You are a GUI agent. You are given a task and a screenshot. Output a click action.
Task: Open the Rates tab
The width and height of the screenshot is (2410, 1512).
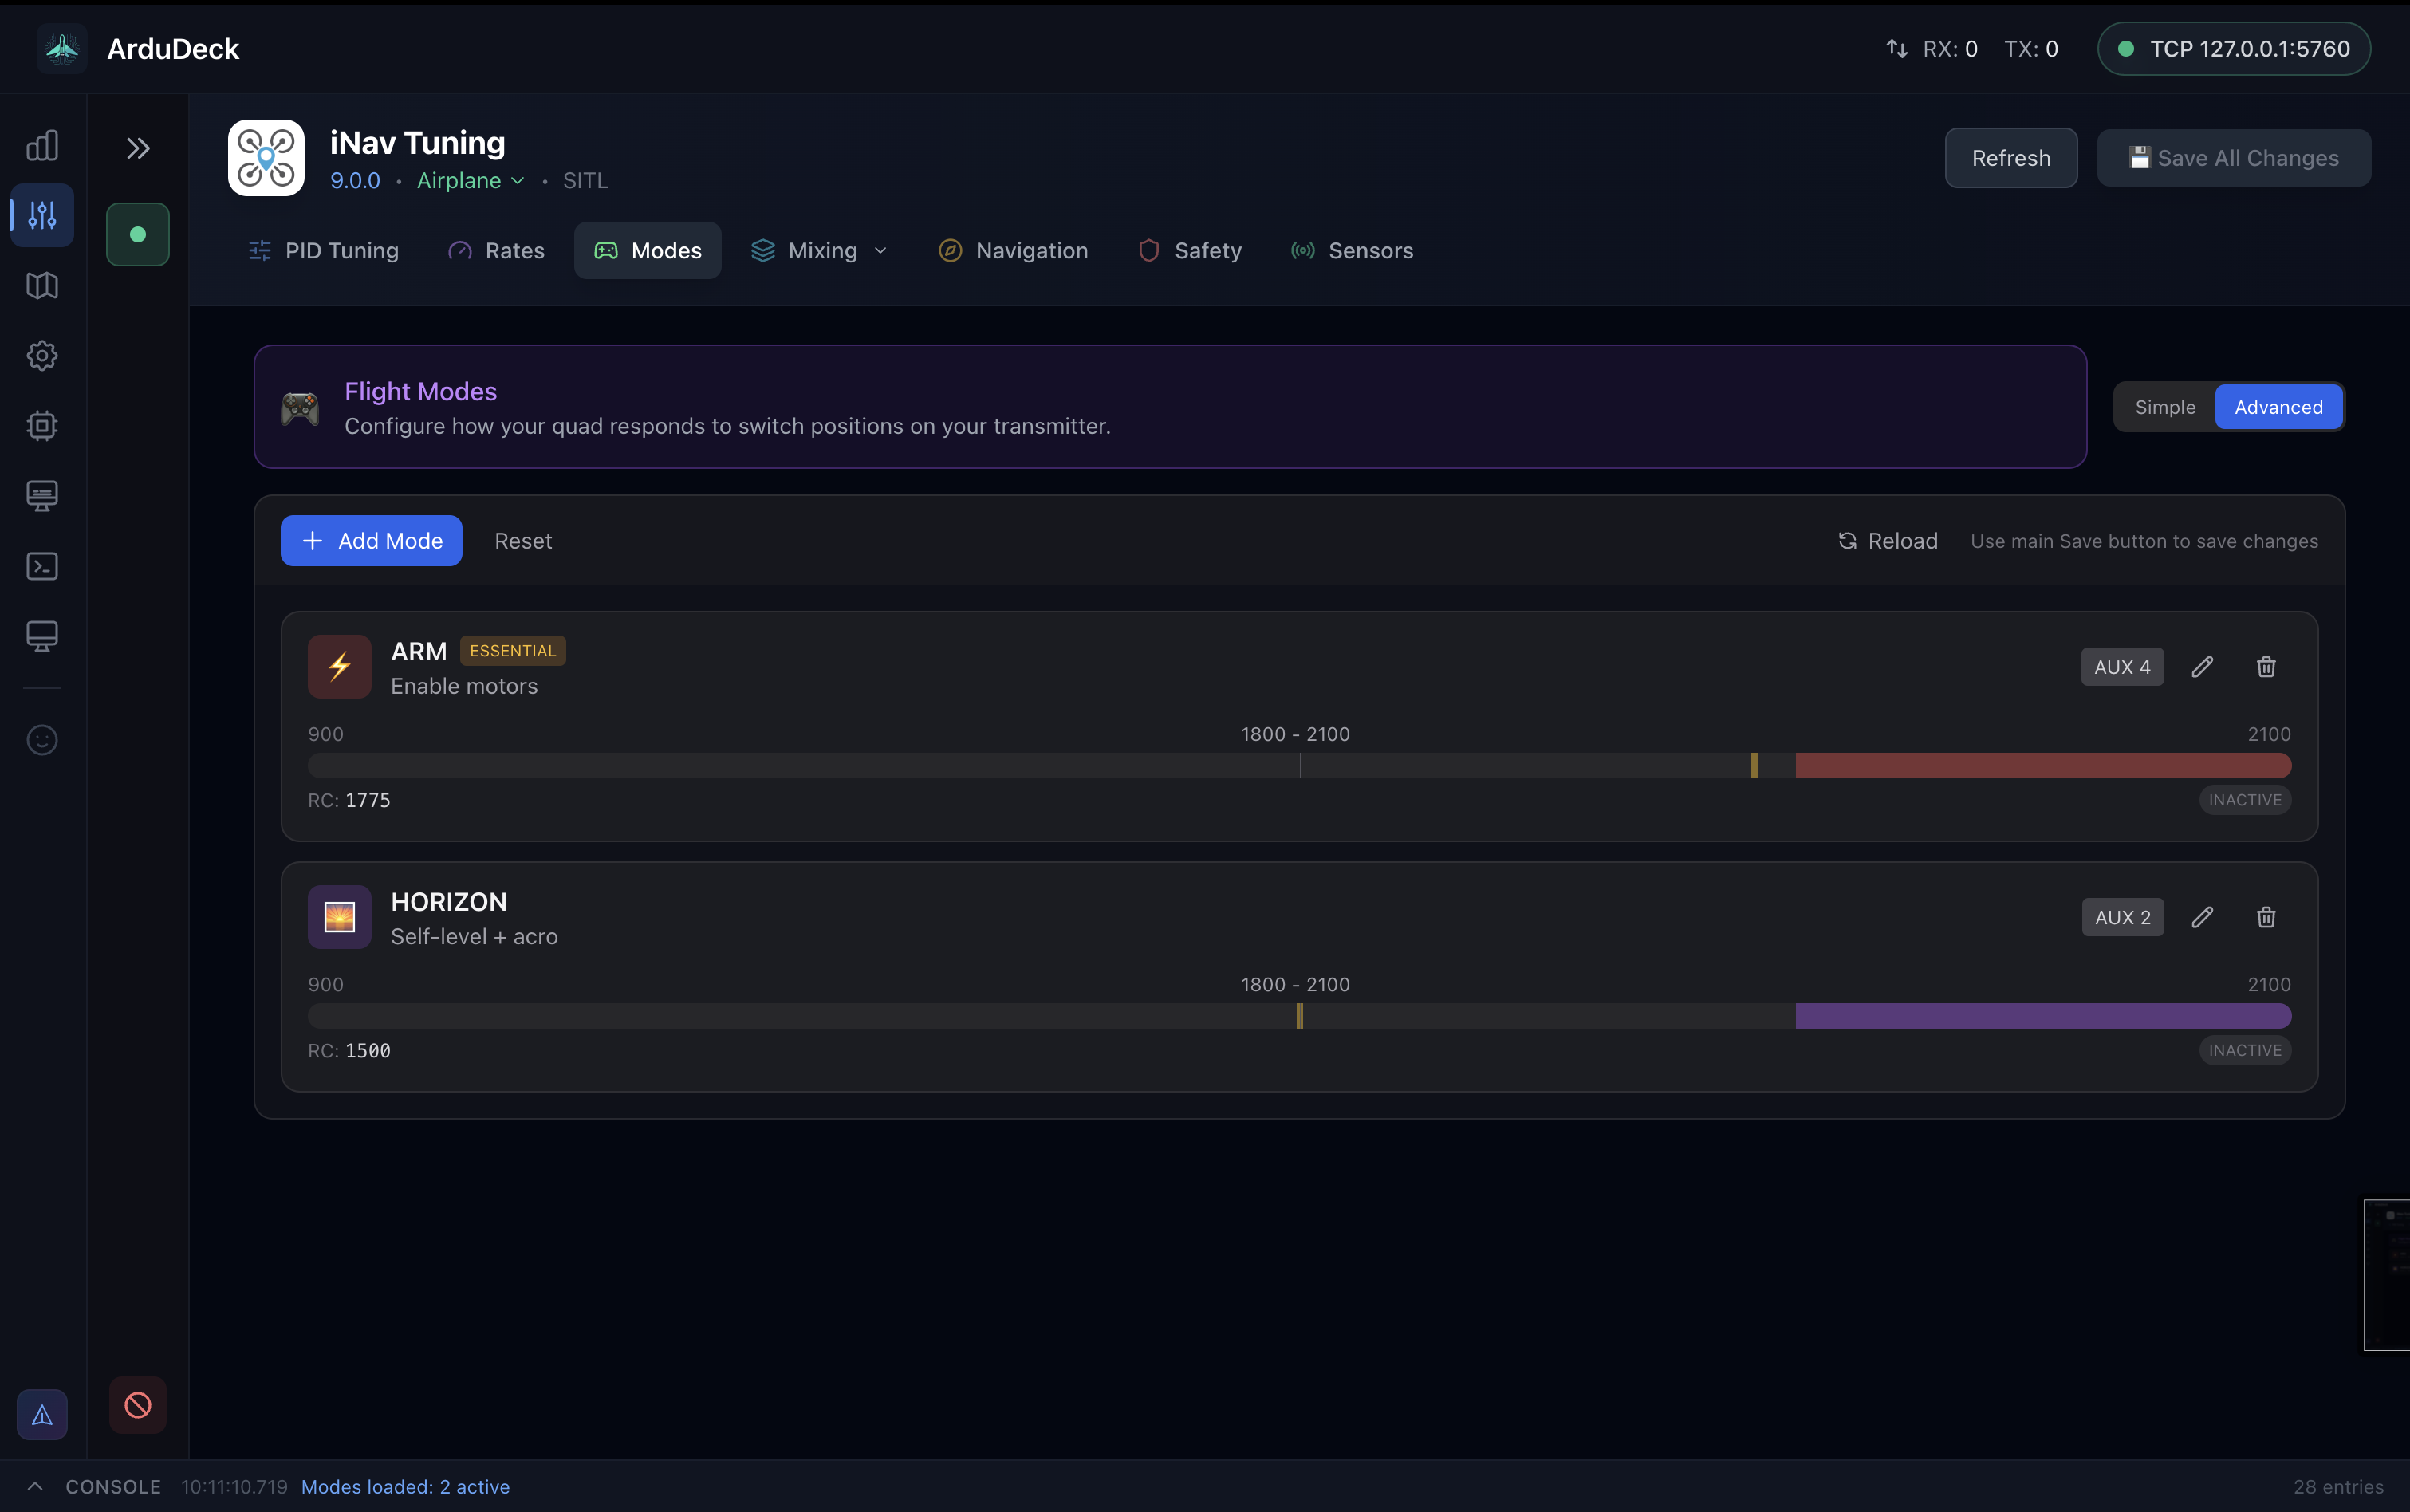[497, 250]
